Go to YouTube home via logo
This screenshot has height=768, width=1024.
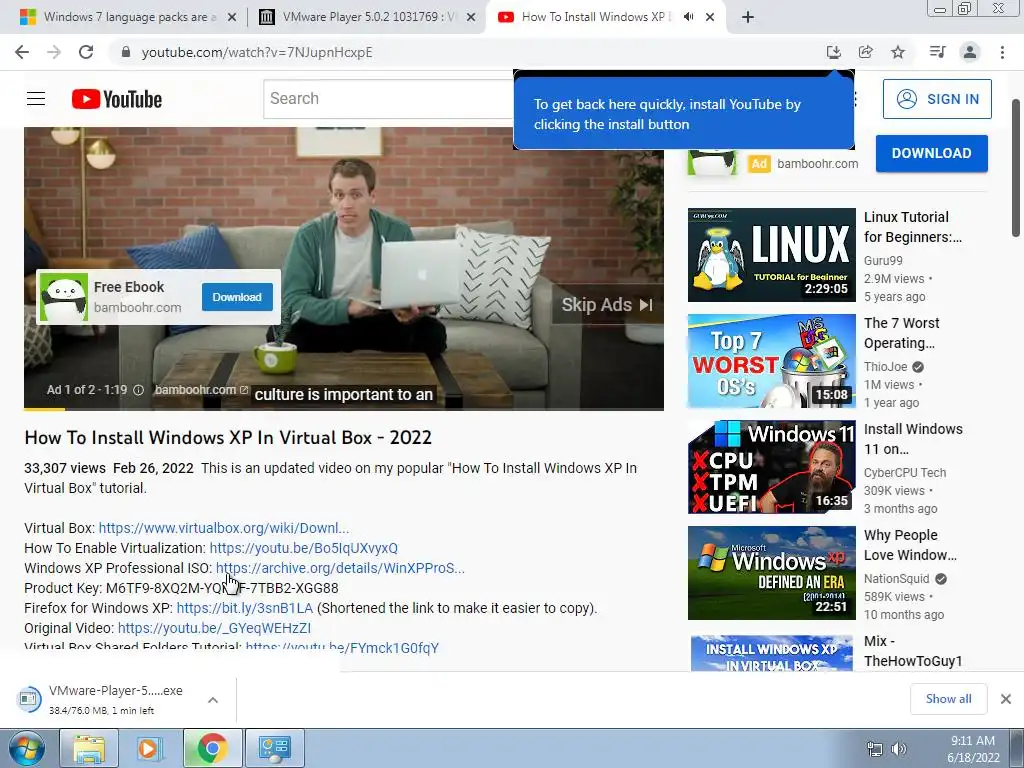(x=117, y=99)
